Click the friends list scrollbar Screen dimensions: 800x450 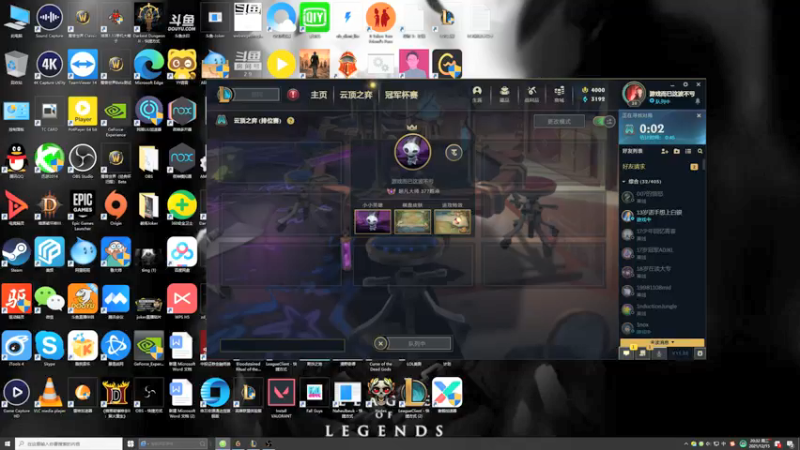tap(704, 165)
